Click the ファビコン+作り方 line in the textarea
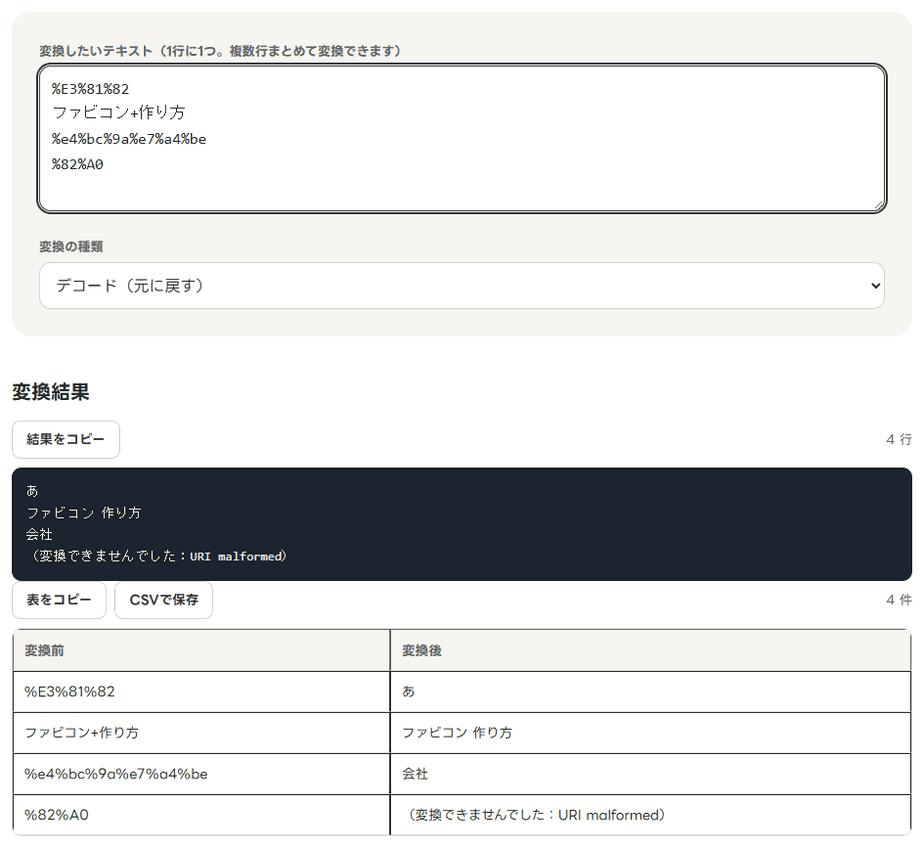This screenshot has width=924, height=848. coord(118,113)
